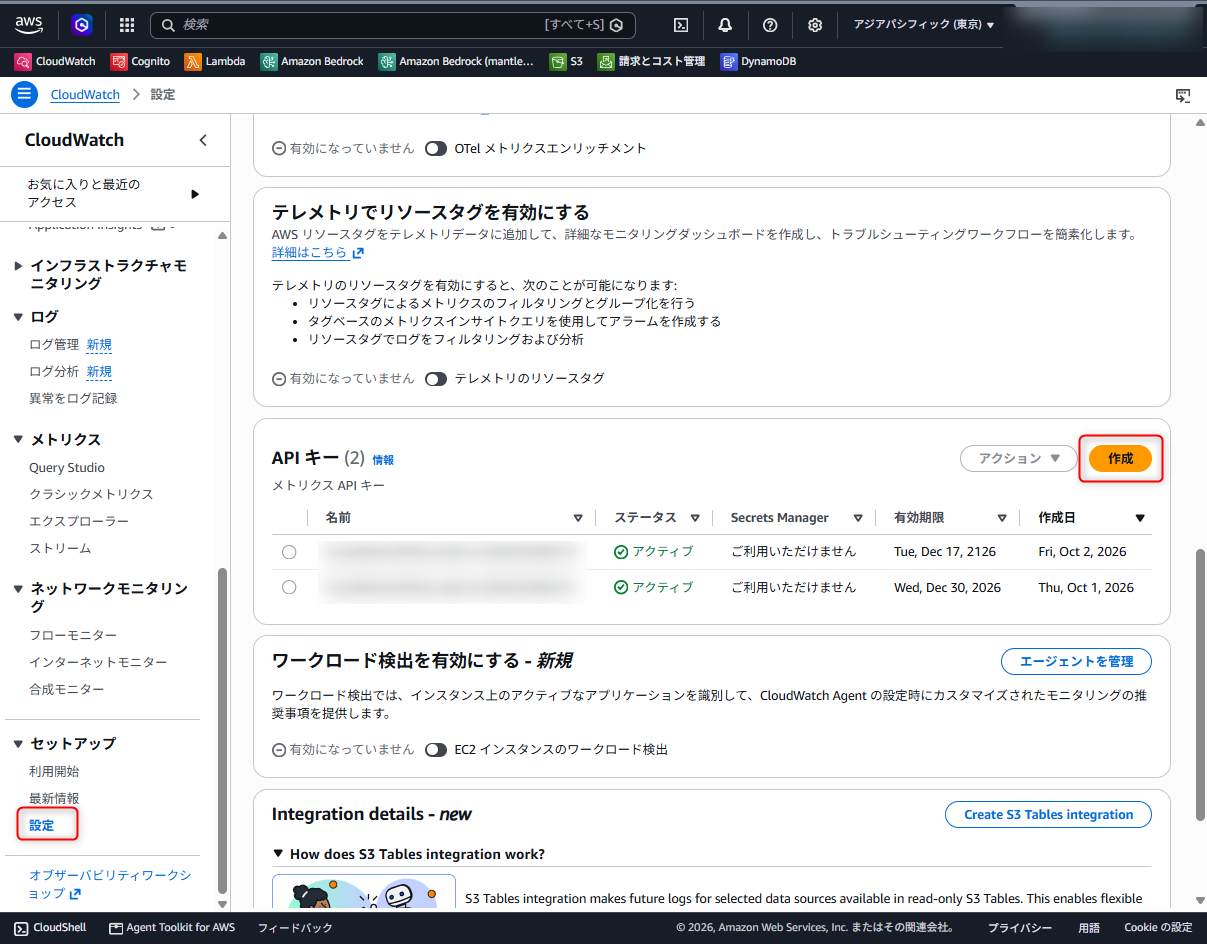
Task: Open フィードバック in footer
Action: tap(295, 927)
